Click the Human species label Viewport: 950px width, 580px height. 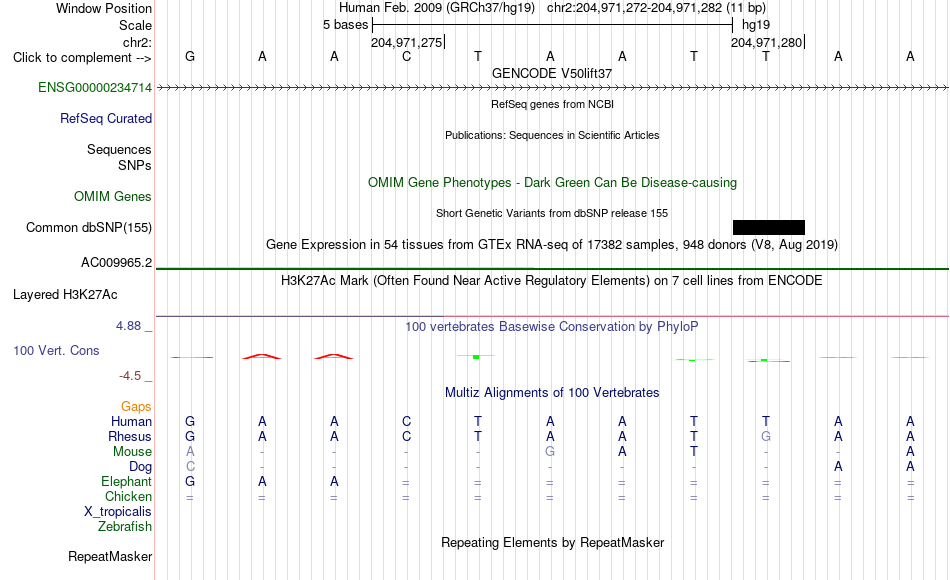tap(131, 421)
